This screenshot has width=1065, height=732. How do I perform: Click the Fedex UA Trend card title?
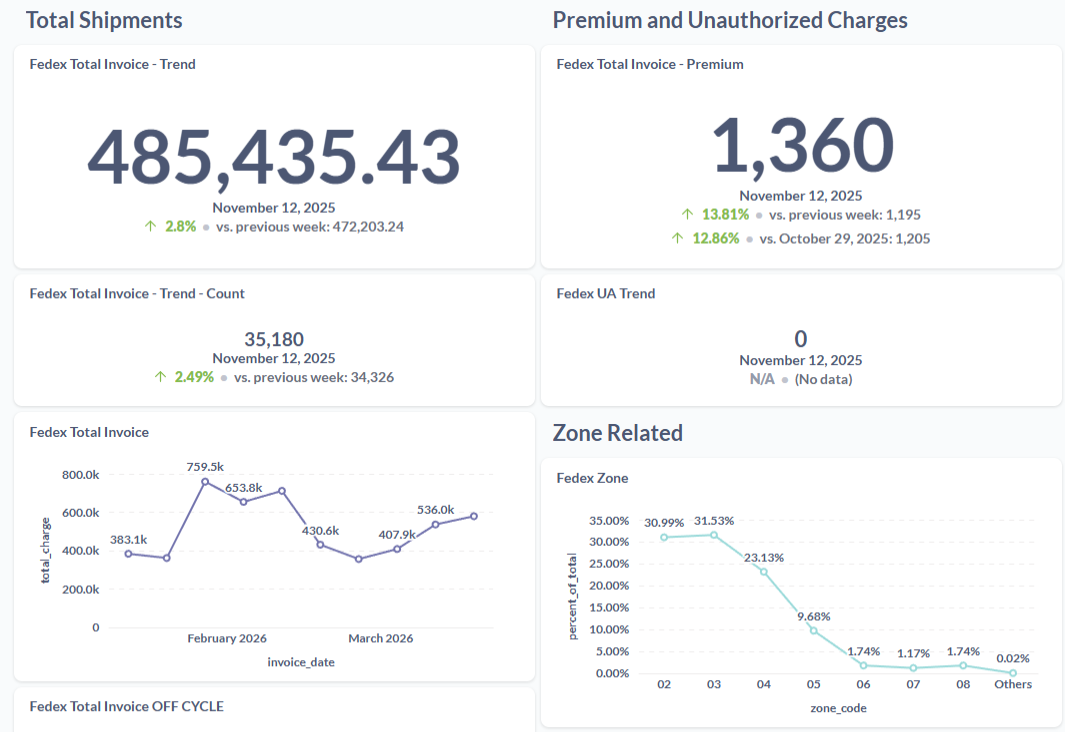click(604, 293)
